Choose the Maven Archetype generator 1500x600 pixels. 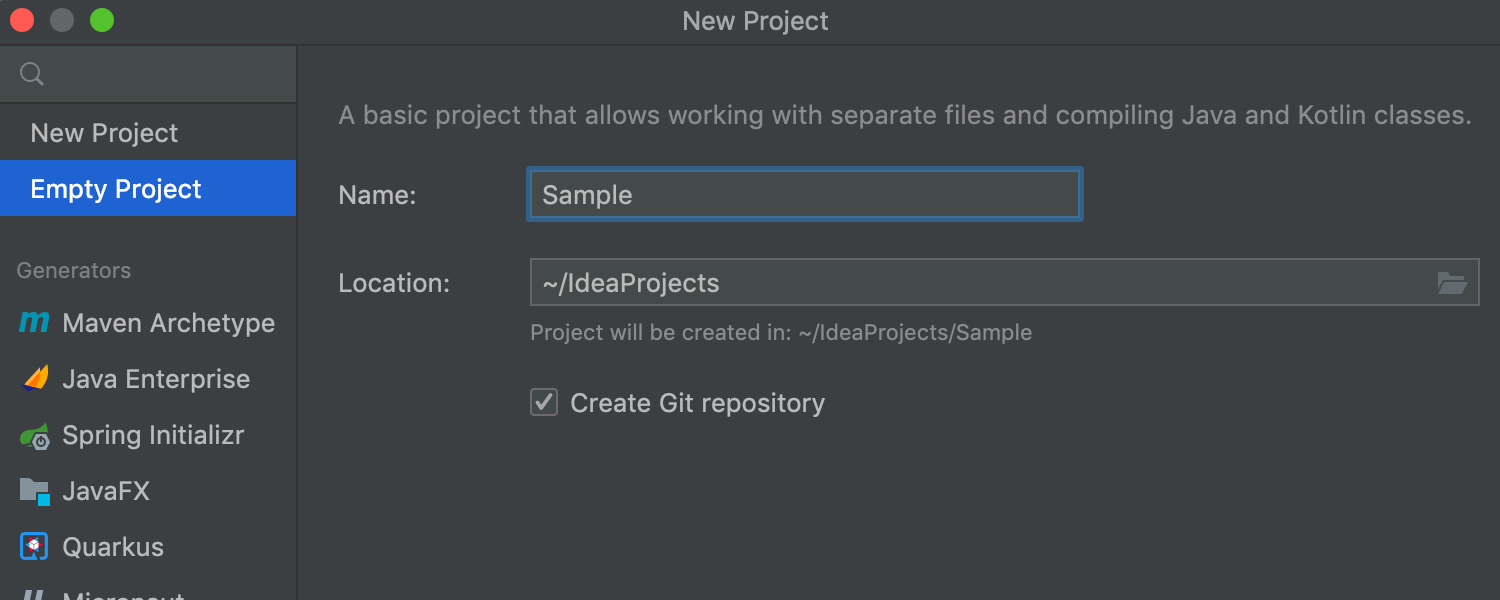tap(168, 323)
